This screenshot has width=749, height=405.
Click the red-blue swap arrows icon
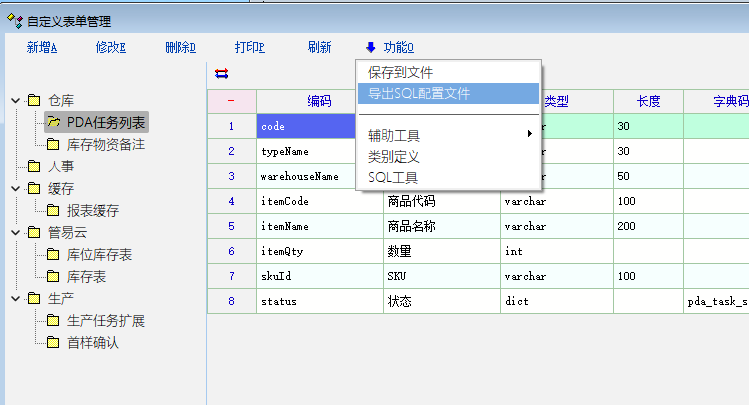pos(221,73)
